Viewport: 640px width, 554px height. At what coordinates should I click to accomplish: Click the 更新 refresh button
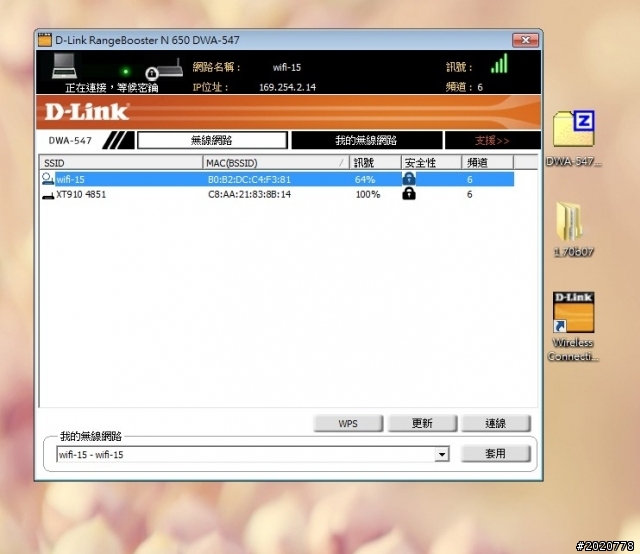click(x=422, y=423)
